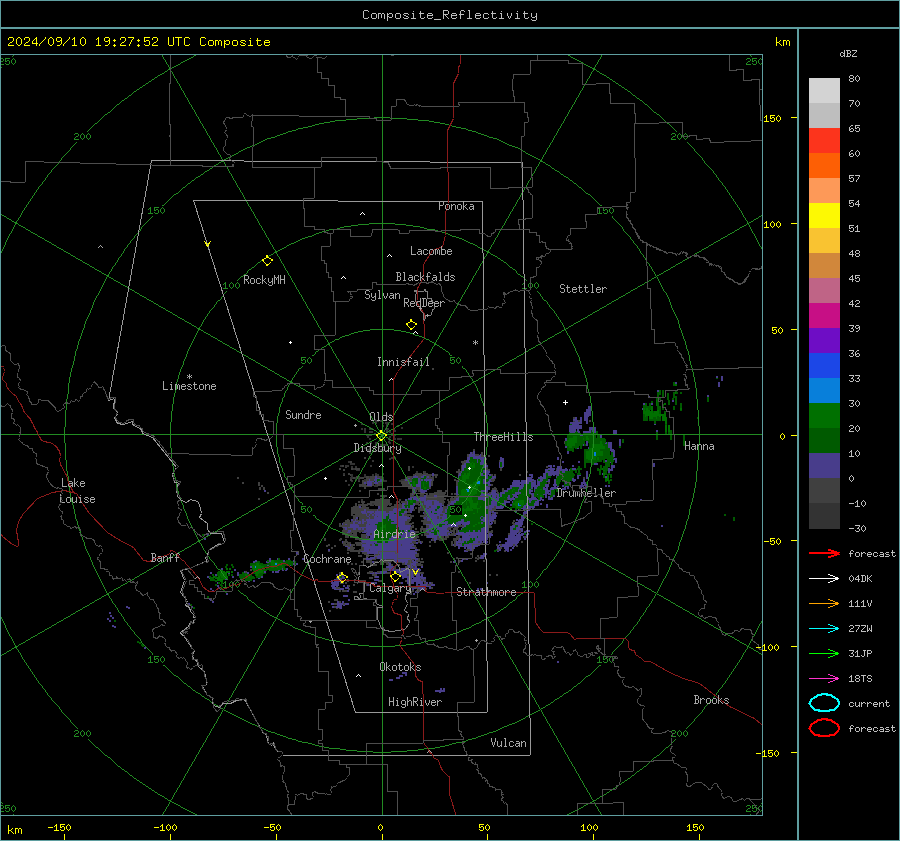This screenshot has width=900, height=841.
Task: Click the Drumheller city label
Action: pos(586,493)
